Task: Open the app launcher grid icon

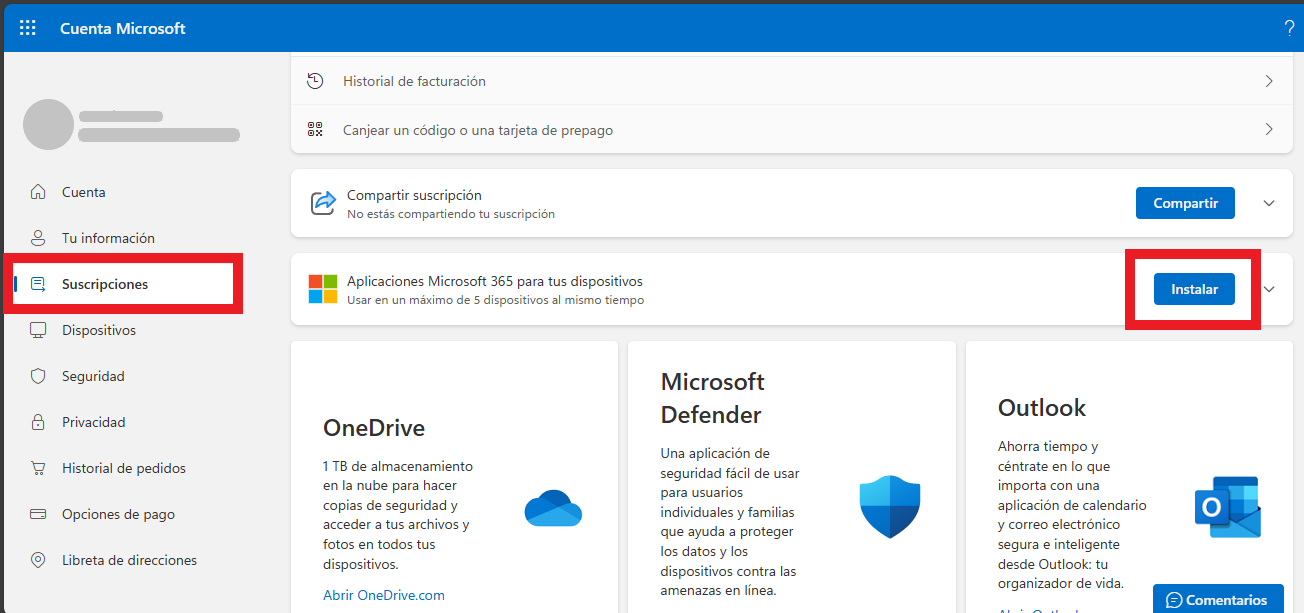Action: (28, 28)
